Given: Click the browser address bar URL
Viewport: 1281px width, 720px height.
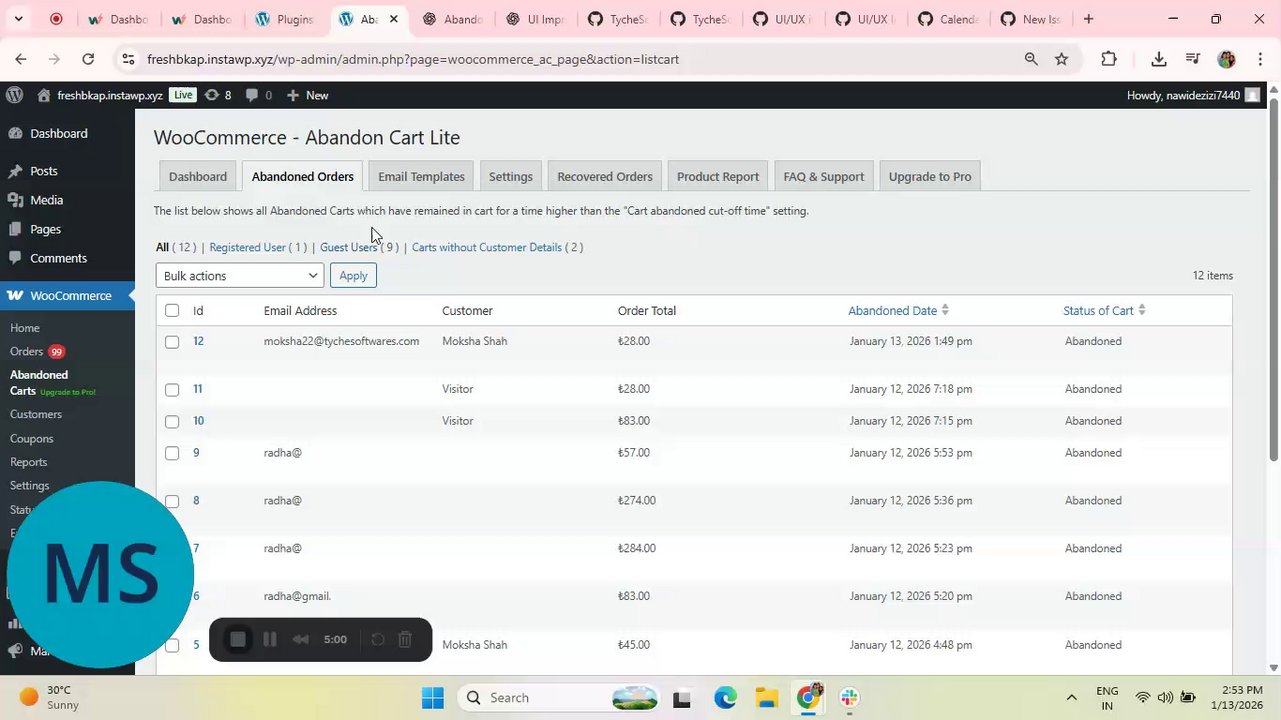Looking at the screenshot, I should tap(413, 59).
